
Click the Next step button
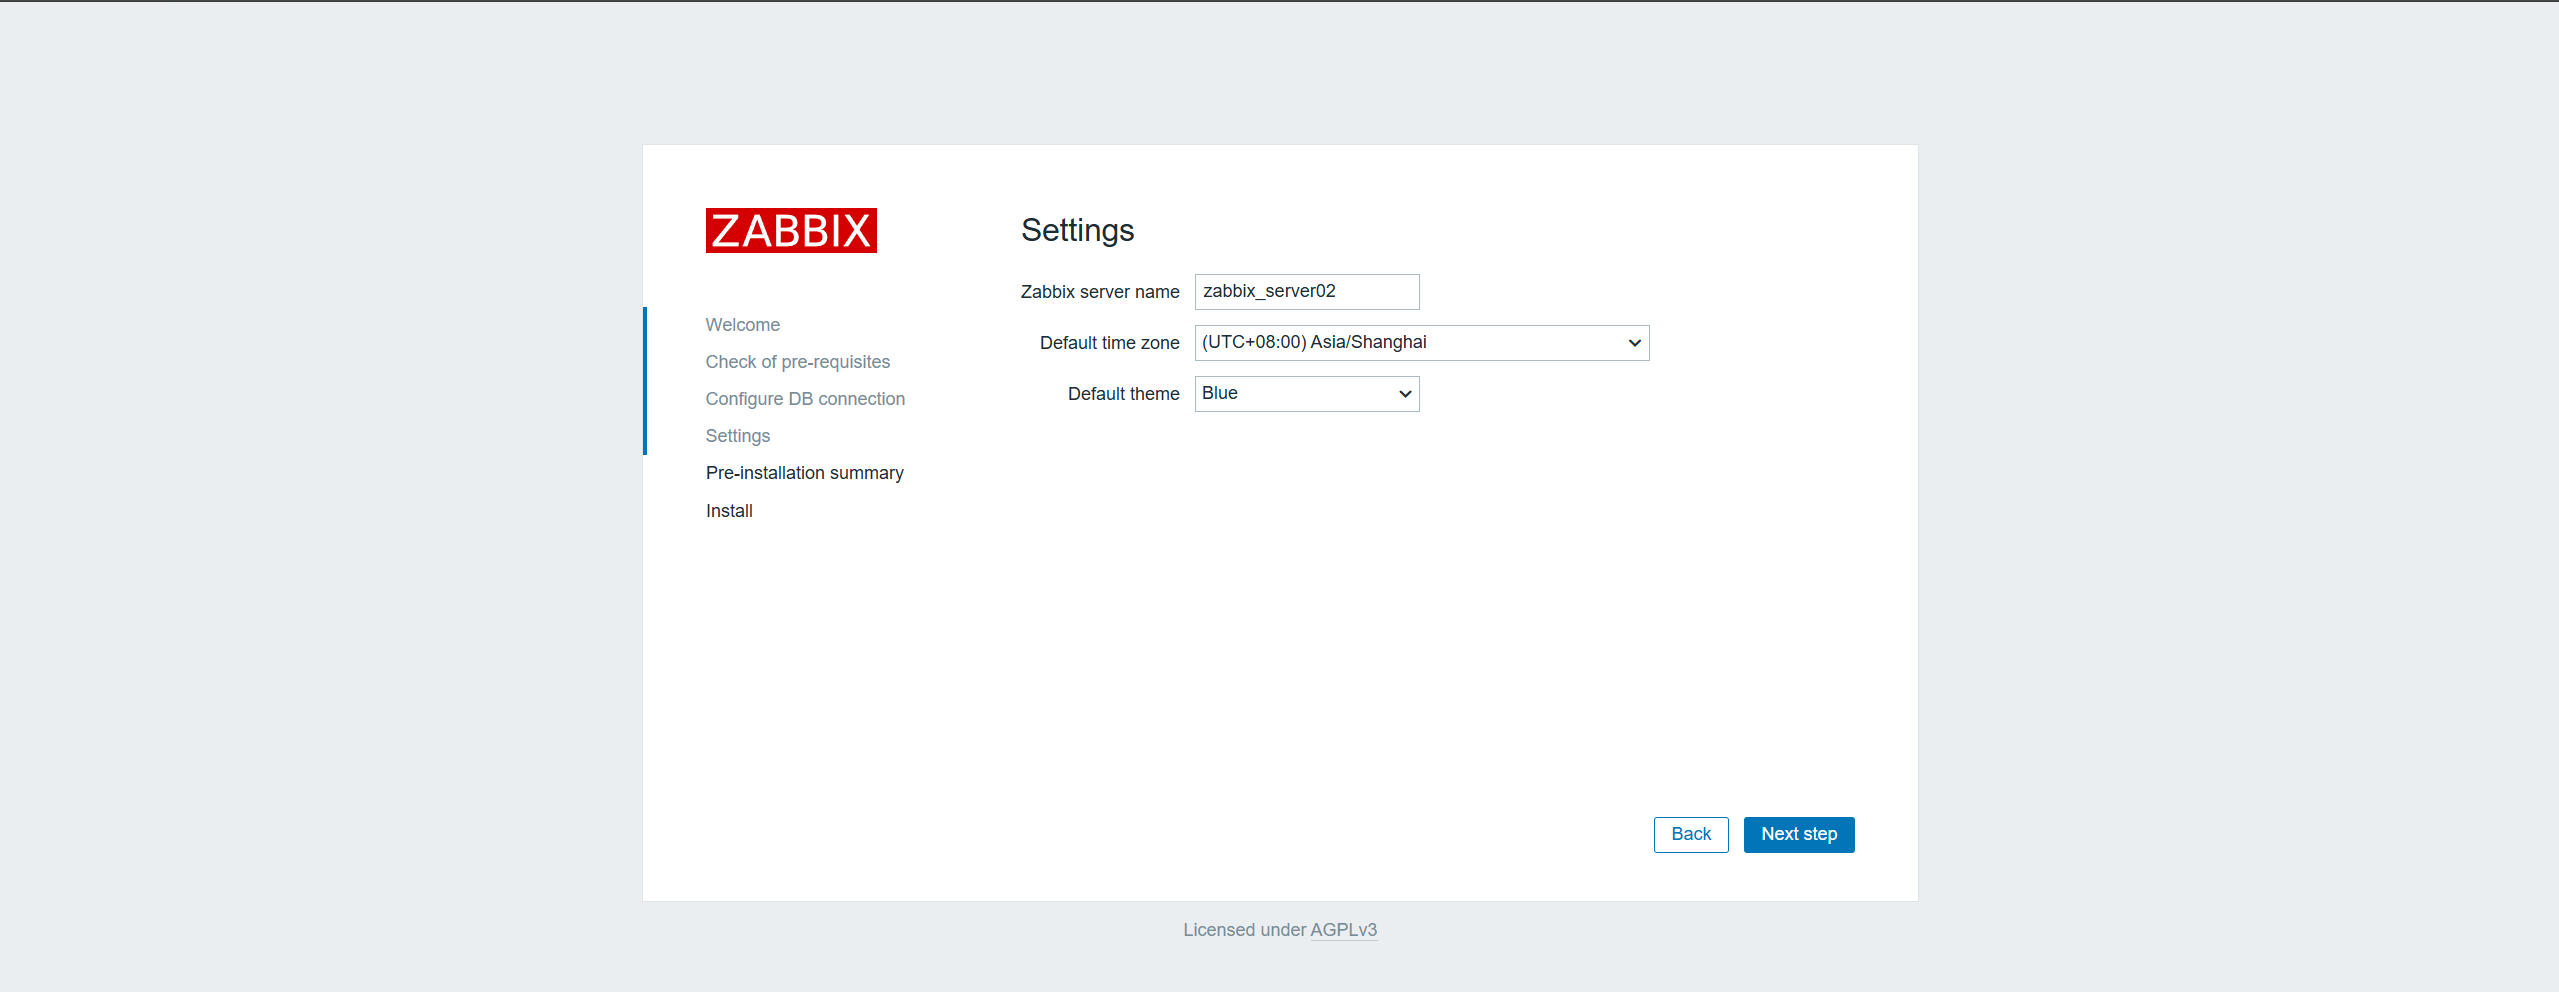pyautogui.click(x=1799, y=835)
